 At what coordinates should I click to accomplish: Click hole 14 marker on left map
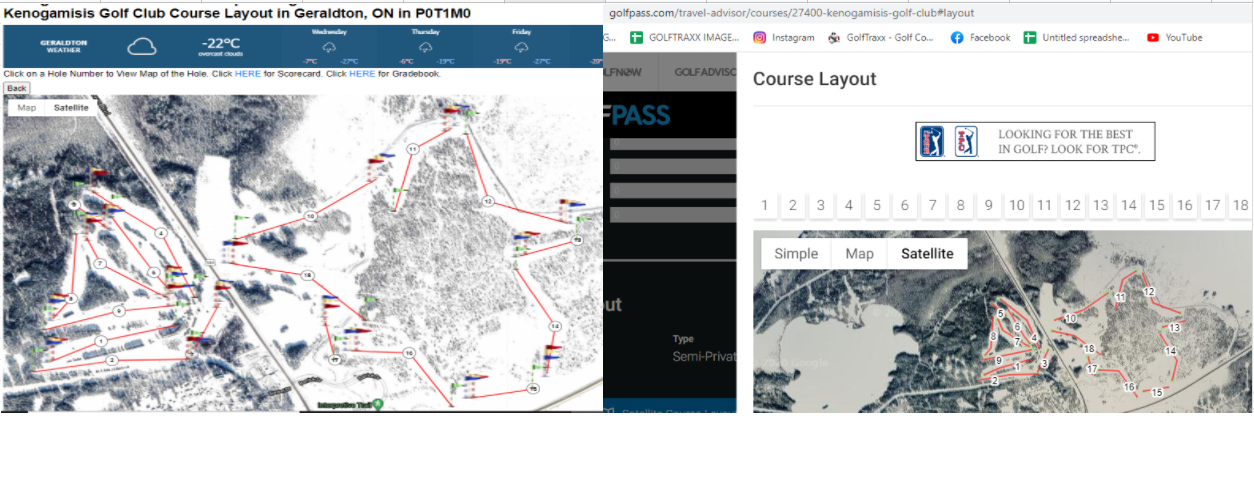[x=554, y=326]
